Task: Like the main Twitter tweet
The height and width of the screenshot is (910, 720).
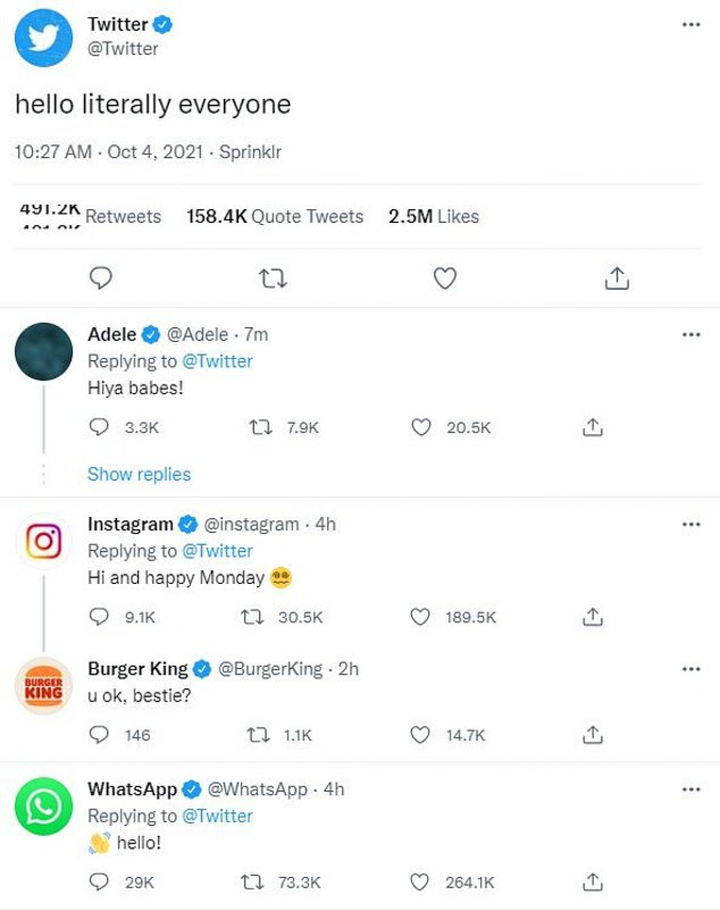Action: click(445, 278)
